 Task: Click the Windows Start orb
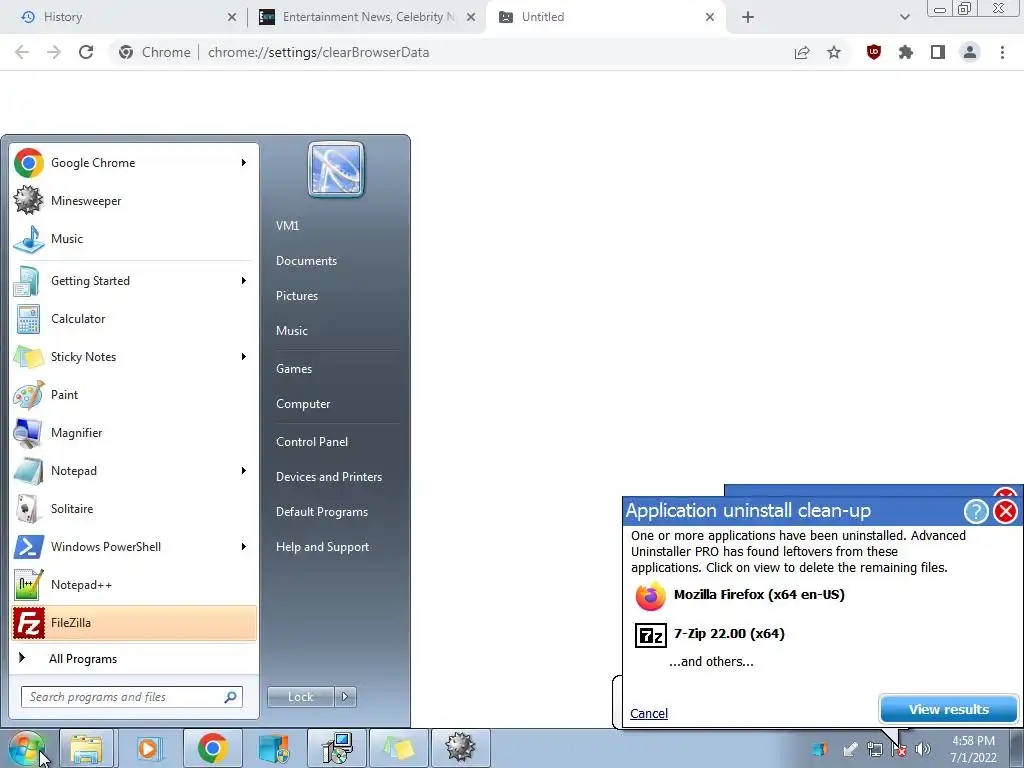tap(27, 748)
